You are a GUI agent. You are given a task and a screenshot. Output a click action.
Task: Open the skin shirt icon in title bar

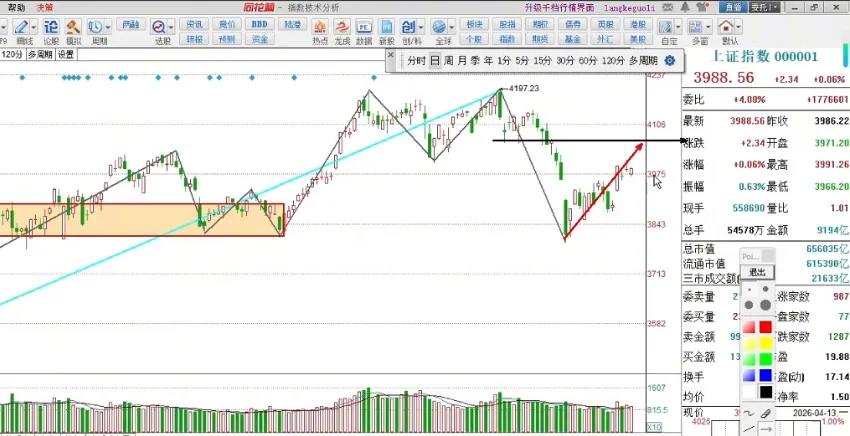(703, 7)
